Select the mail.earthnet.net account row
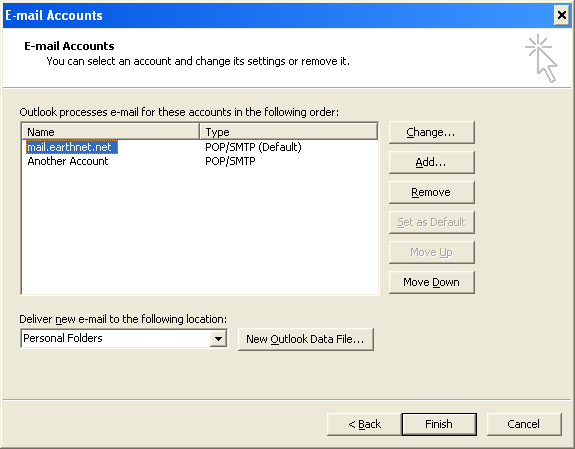Image resolution: width=575 pixels, height=449 pixels. [x=200, y=147]
